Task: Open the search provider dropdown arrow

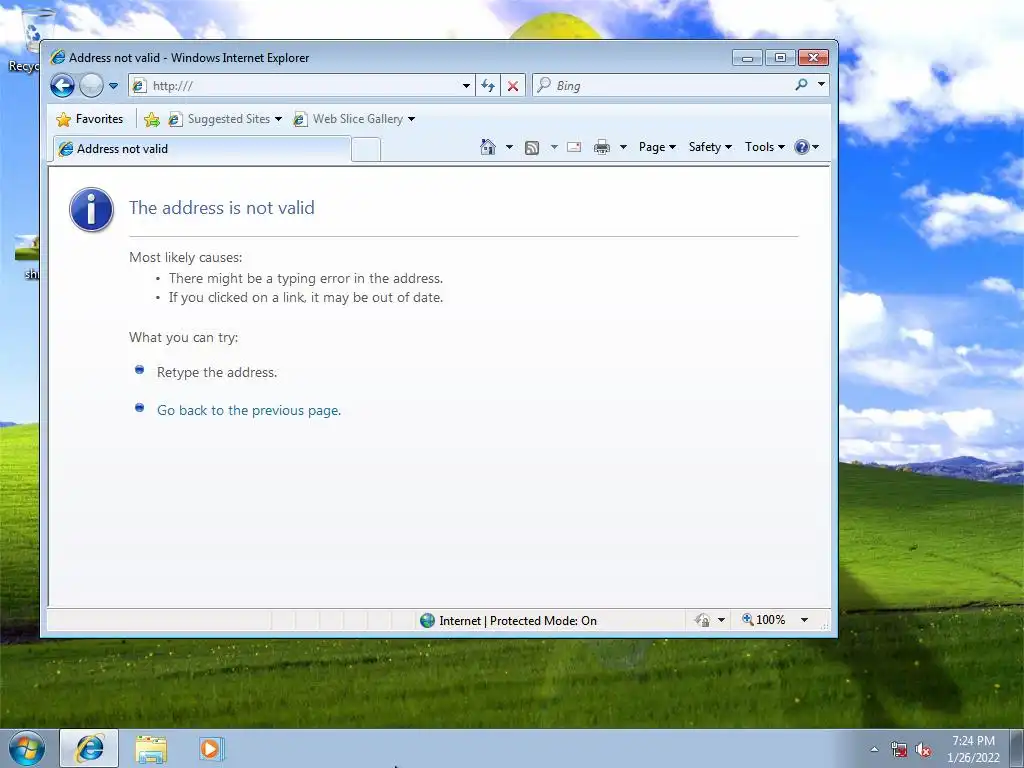Action: click(x=821, y=84)
